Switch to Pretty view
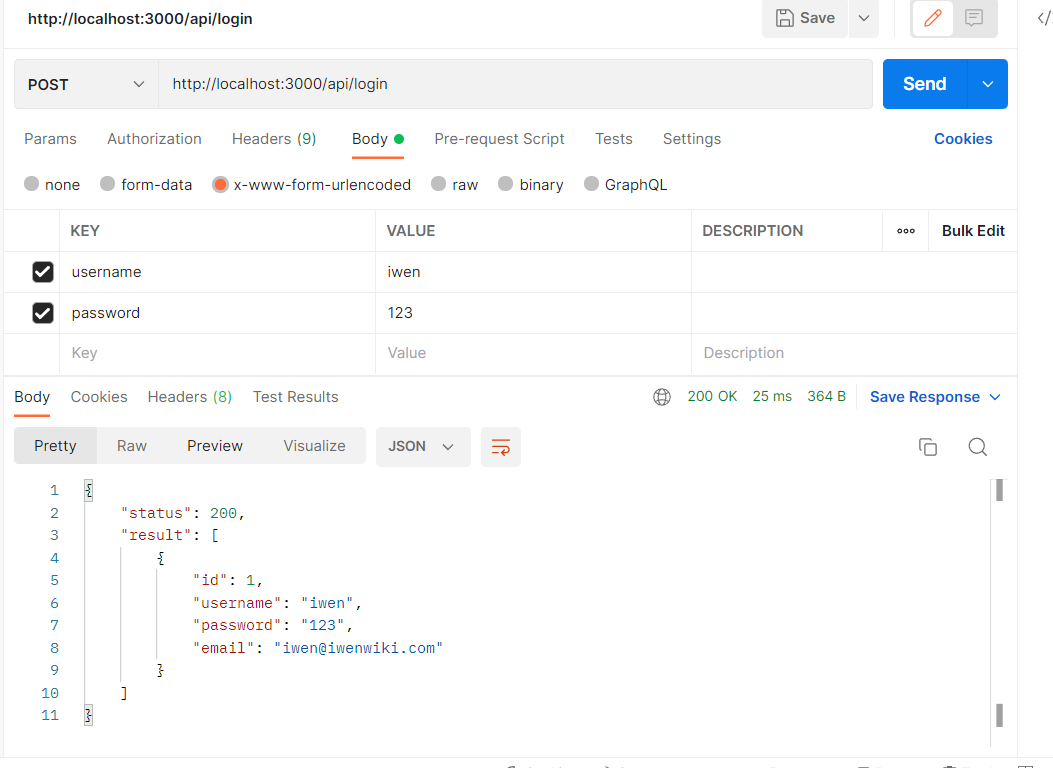The width and height of the screenshot is (1053, 768). click(55, 446)
